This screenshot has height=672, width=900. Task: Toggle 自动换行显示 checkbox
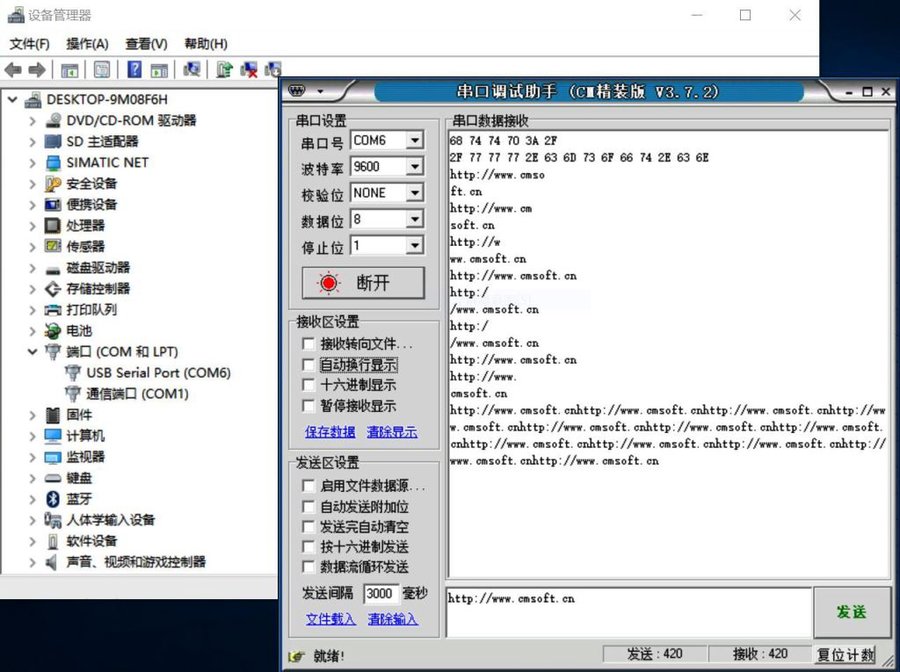(309, 364)
